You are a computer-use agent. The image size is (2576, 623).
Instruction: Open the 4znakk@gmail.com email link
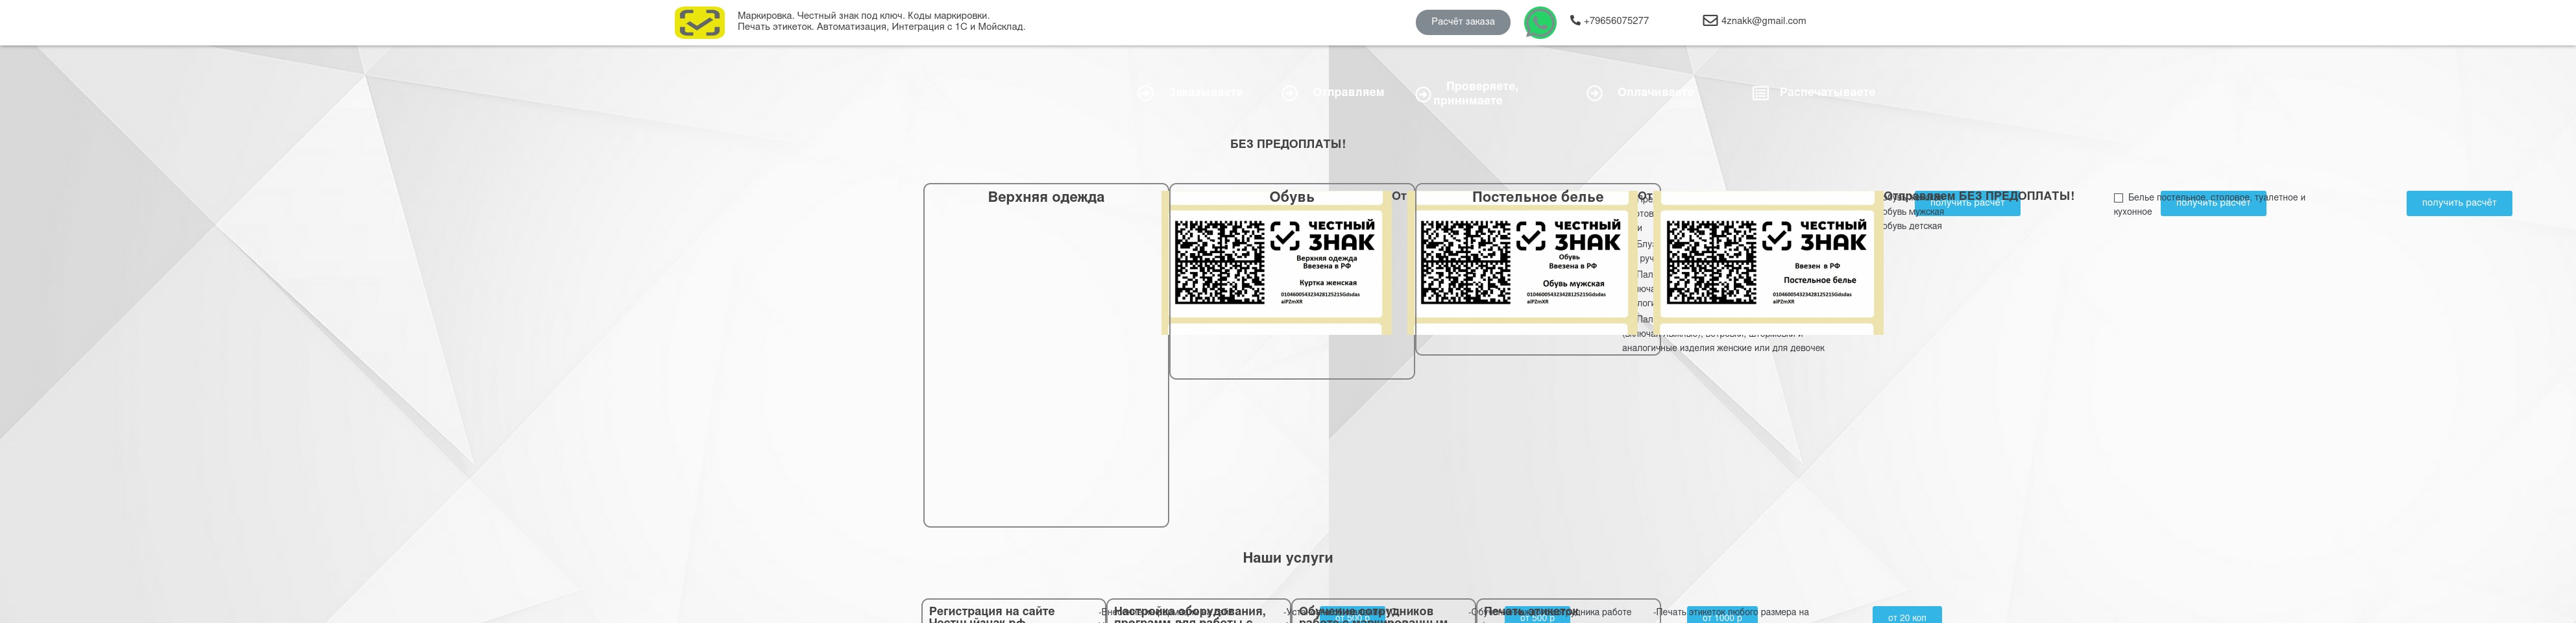point(1763,20)
